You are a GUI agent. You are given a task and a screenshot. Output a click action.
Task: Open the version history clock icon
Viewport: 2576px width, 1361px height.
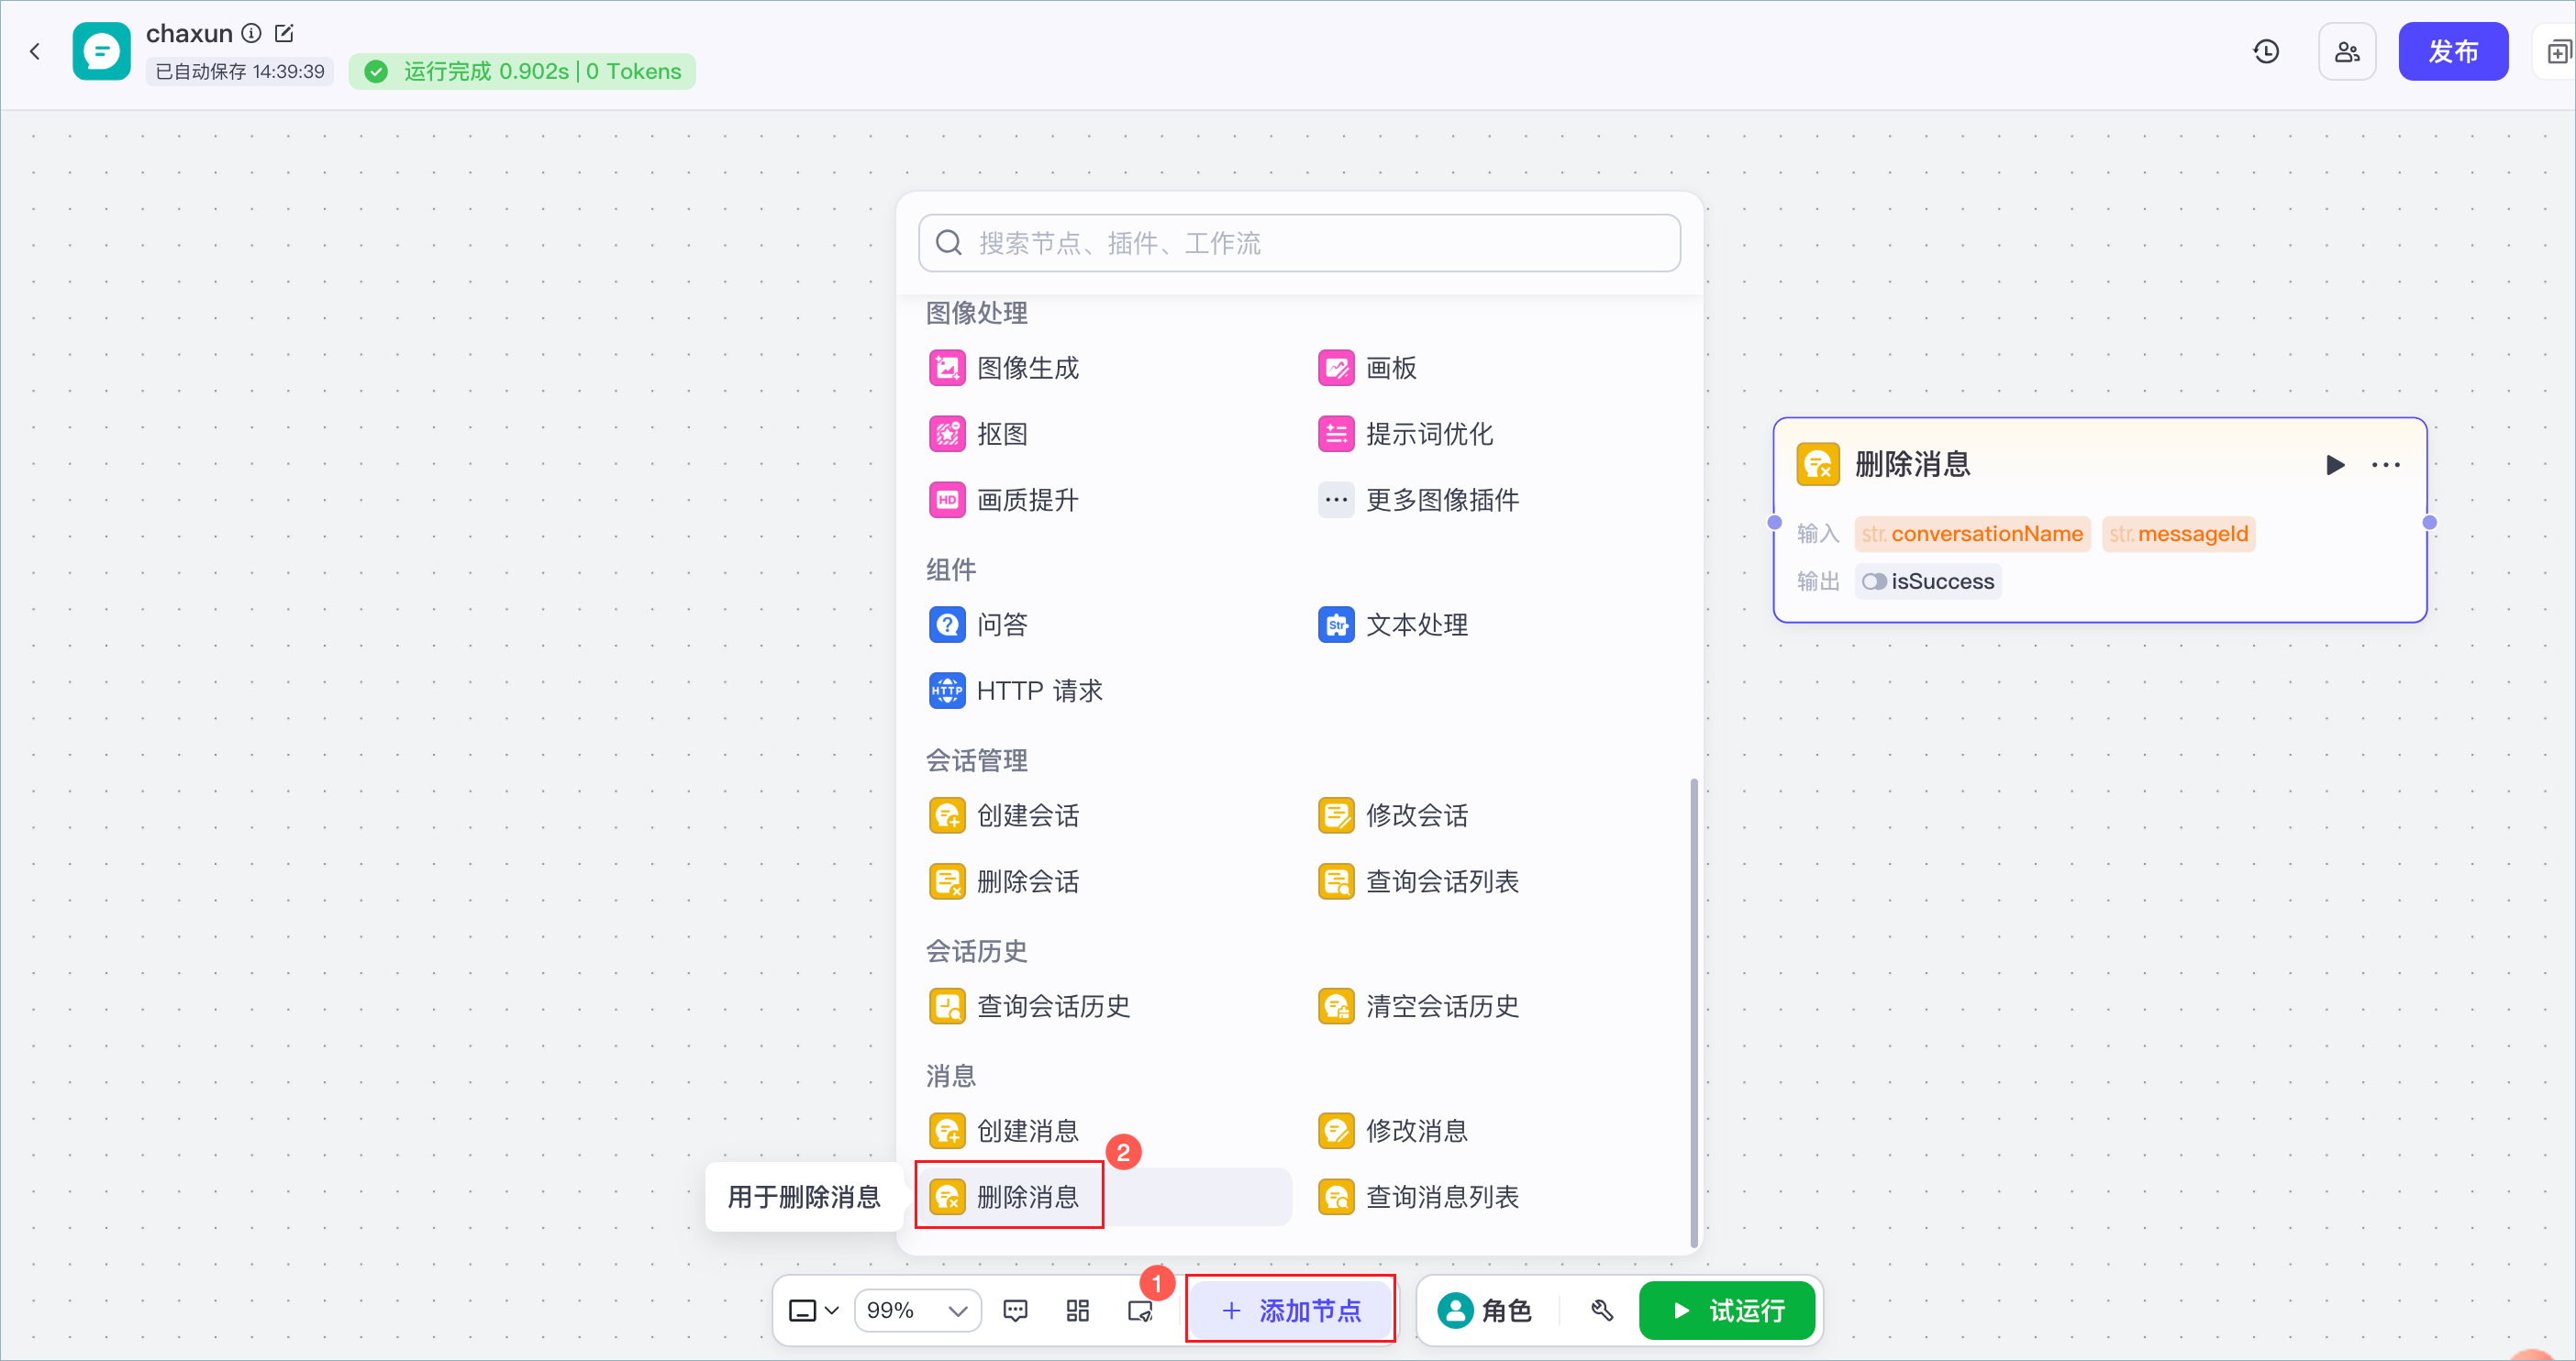coord(2266,52)
